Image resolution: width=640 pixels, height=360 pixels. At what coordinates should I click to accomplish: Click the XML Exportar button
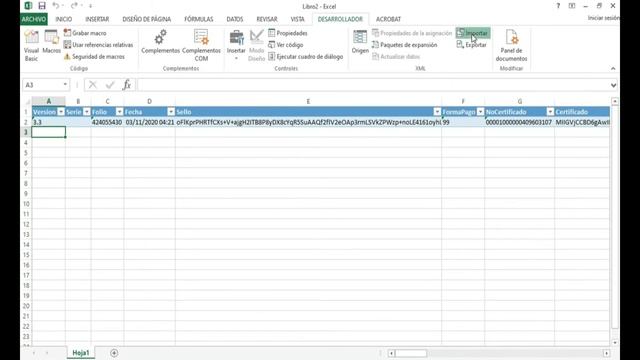[x=472, y=45]
